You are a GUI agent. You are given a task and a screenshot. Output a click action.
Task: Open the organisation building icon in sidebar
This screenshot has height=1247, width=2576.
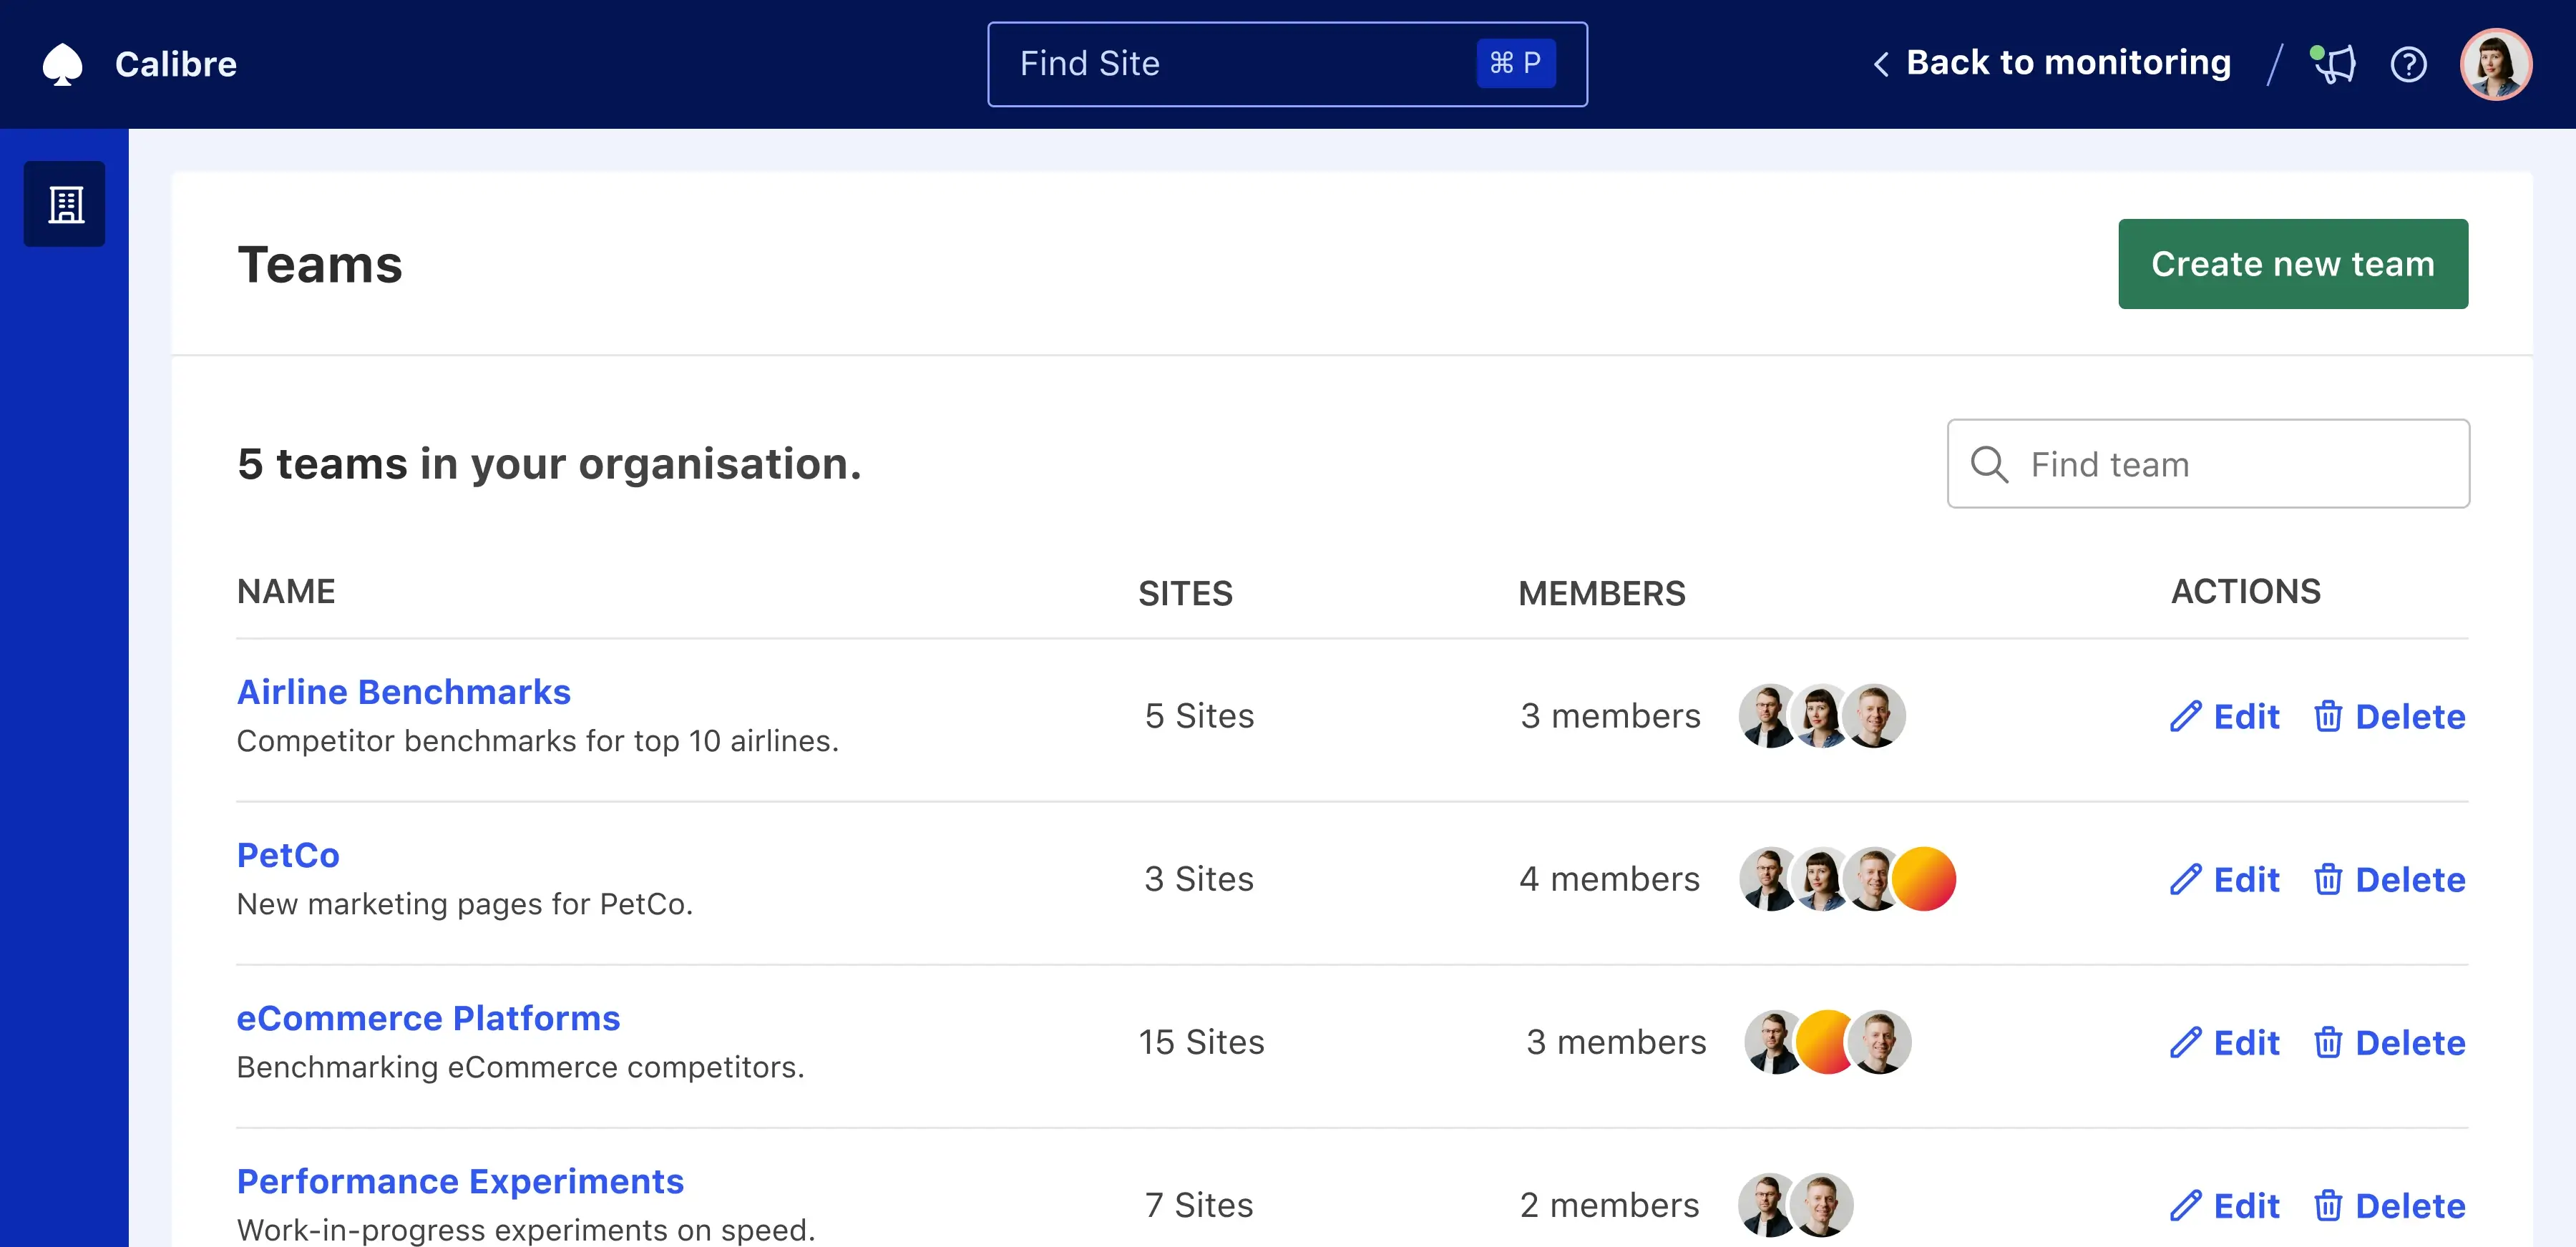(65, 204)
